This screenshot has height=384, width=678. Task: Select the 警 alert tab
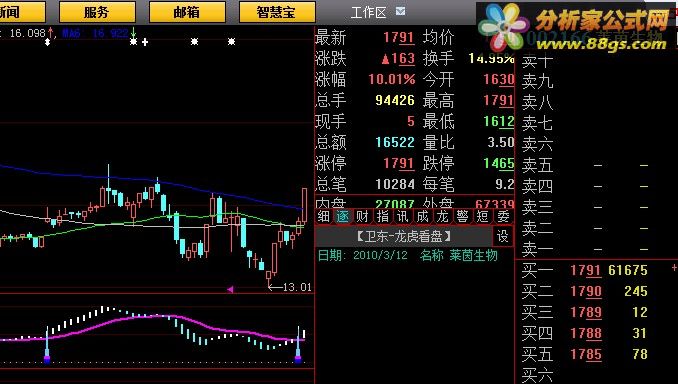pyautogui.click(x=462, y=216)
